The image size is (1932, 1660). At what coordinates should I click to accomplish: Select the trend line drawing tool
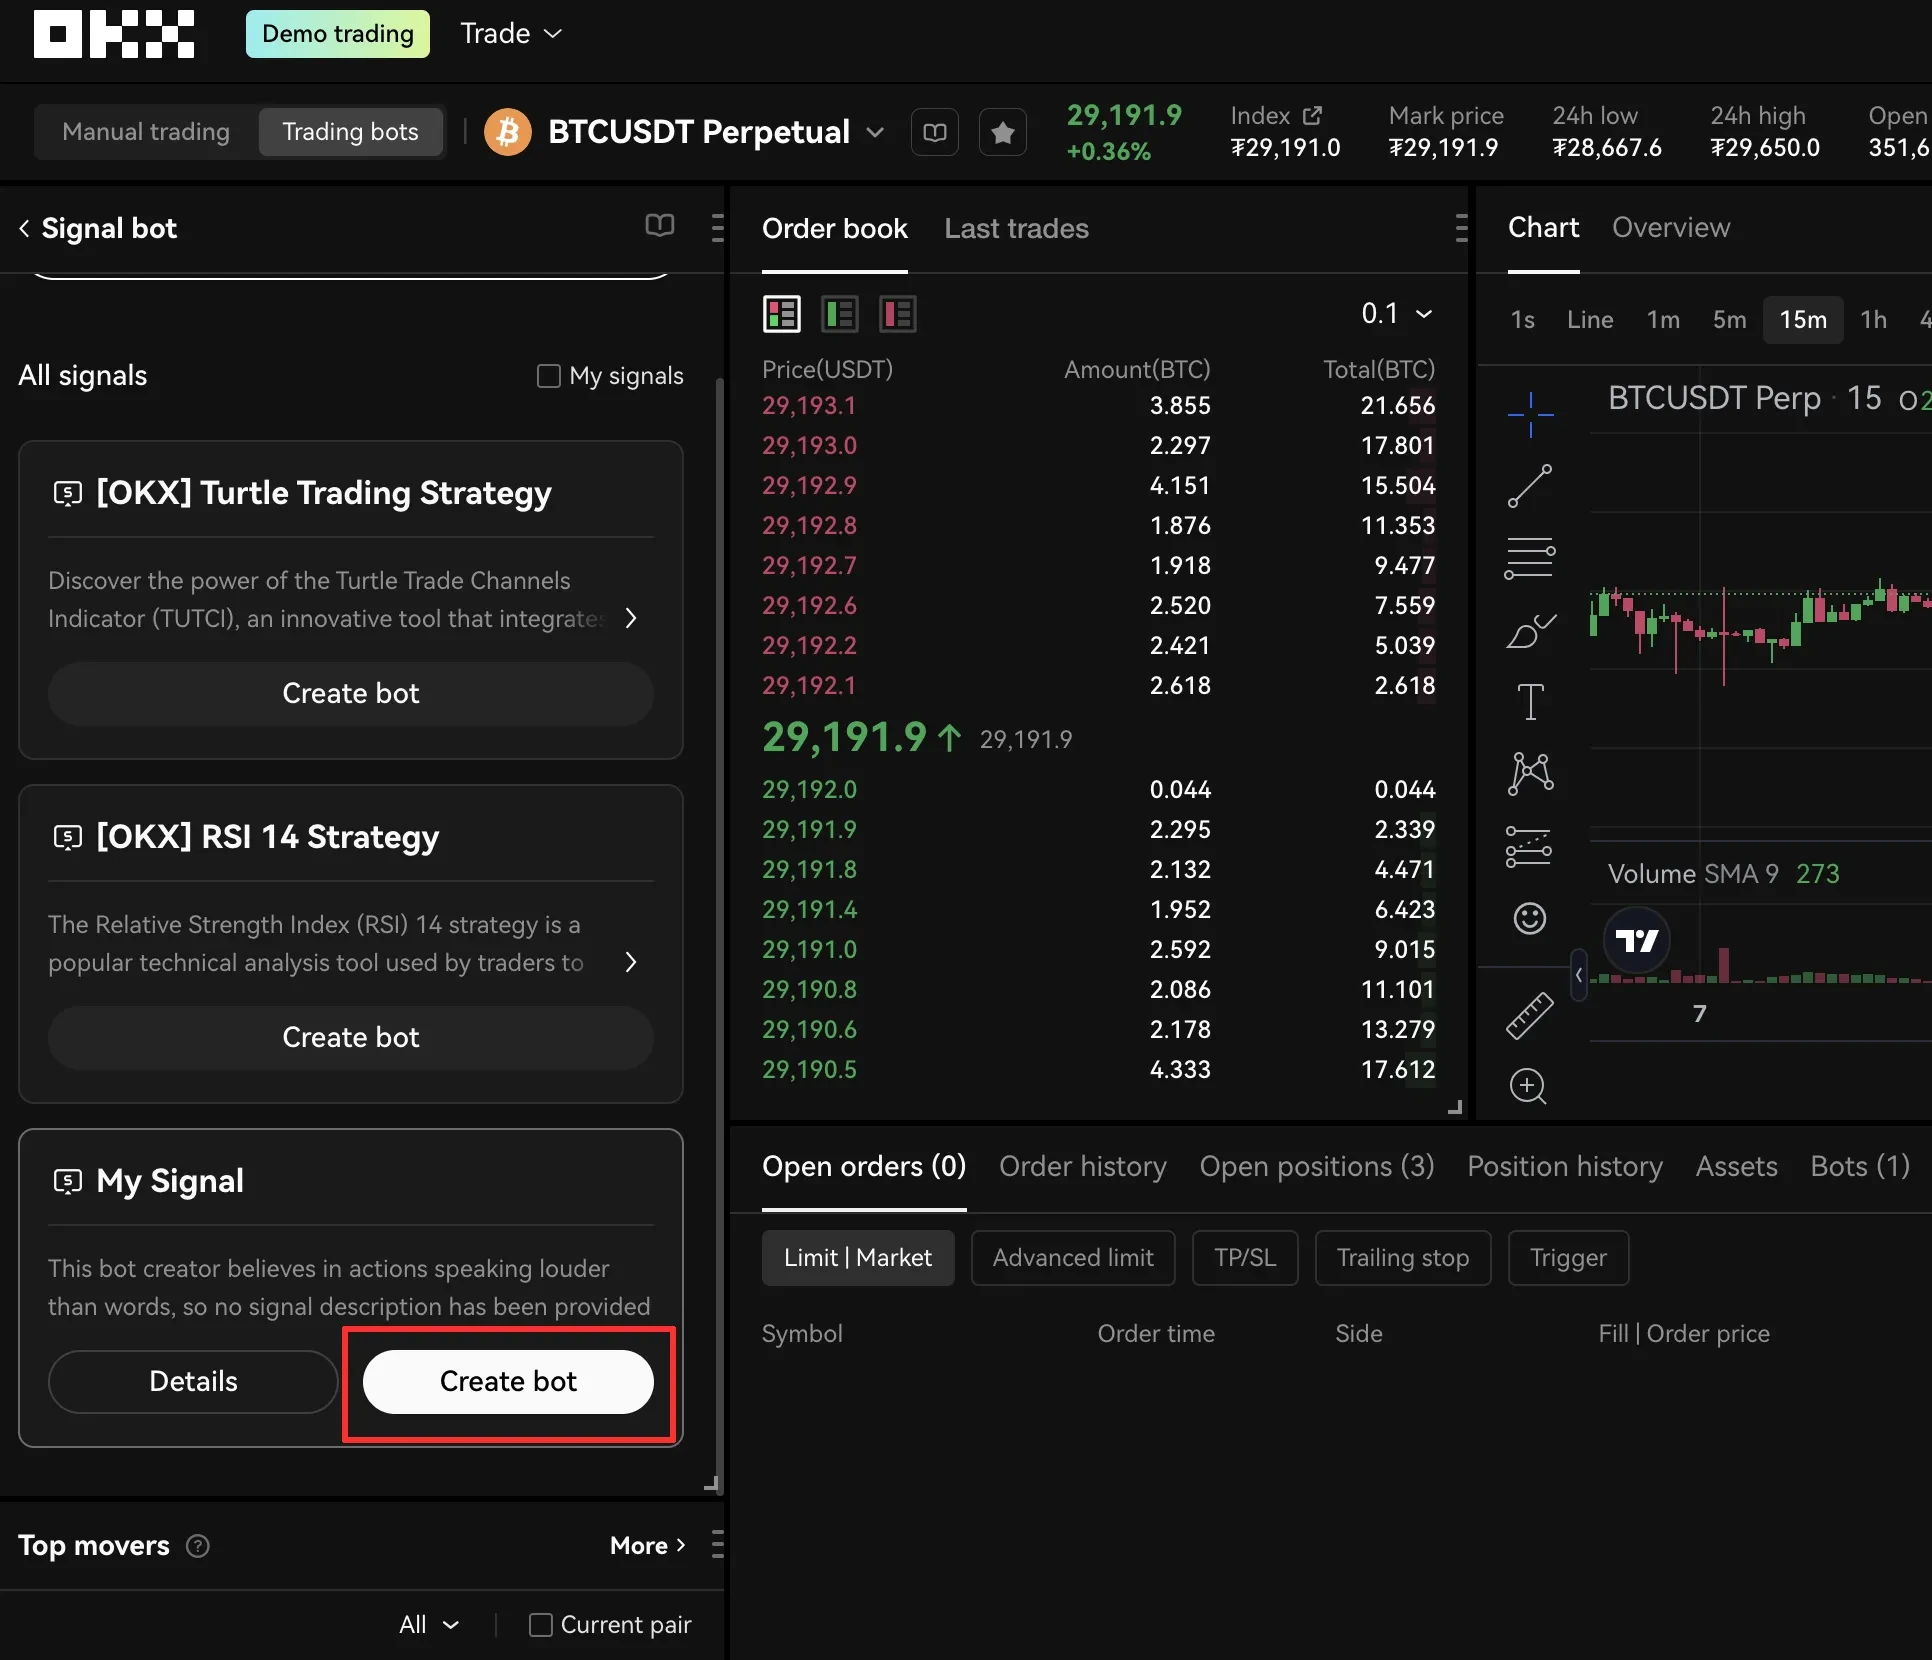pyautogui.click(x=1528, y=487)
